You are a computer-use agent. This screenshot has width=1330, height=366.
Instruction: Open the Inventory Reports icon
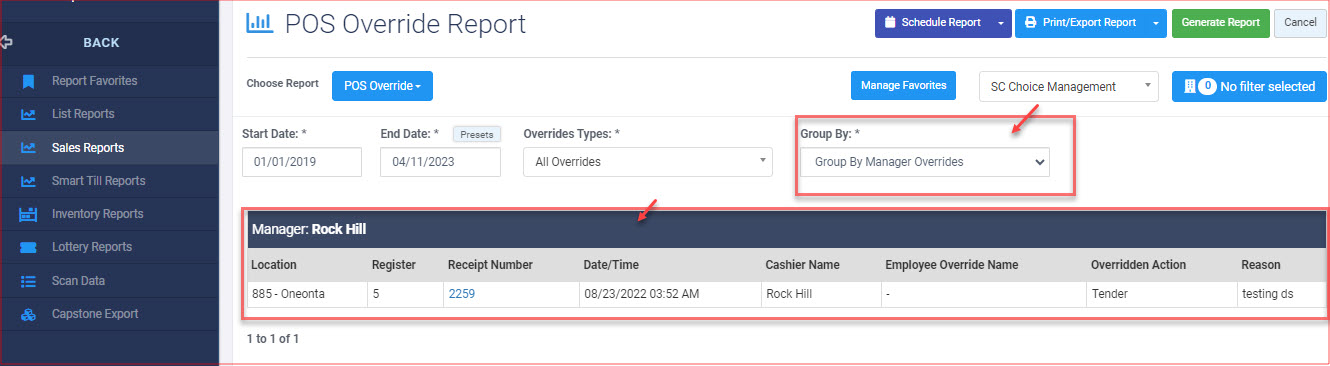pos(29,214)
